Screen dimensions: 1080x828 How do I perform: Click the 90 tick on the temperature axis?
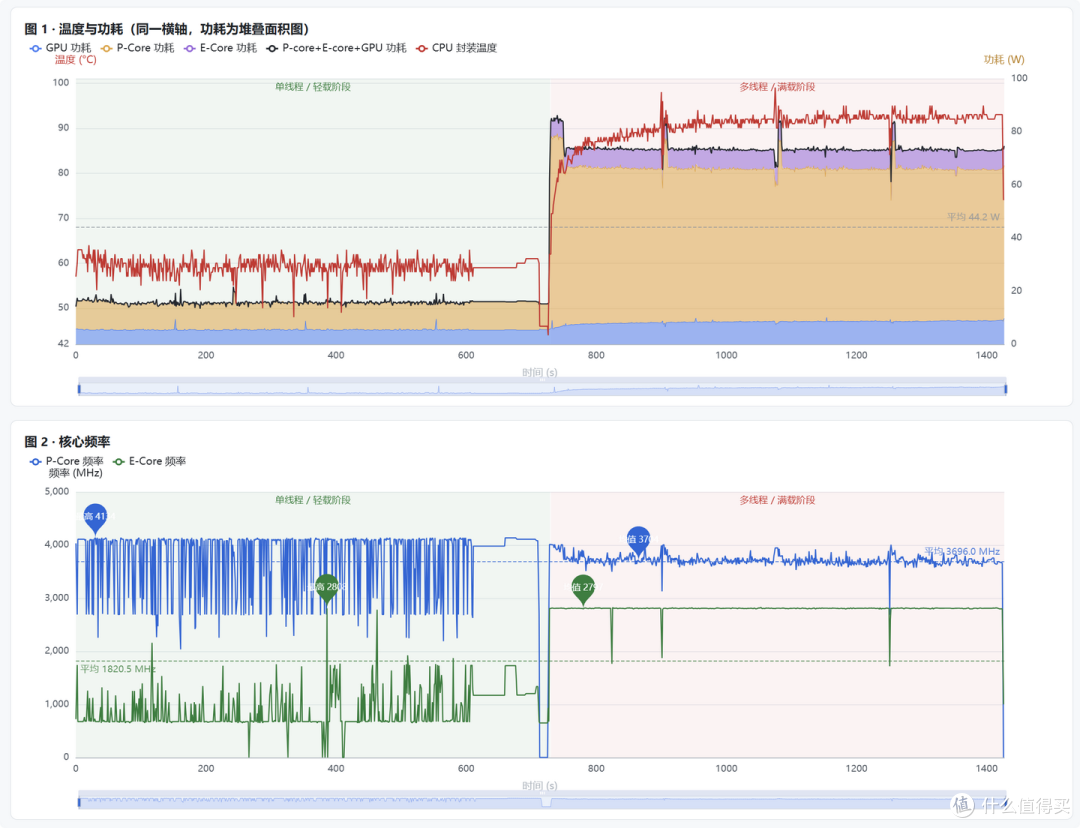63,128
